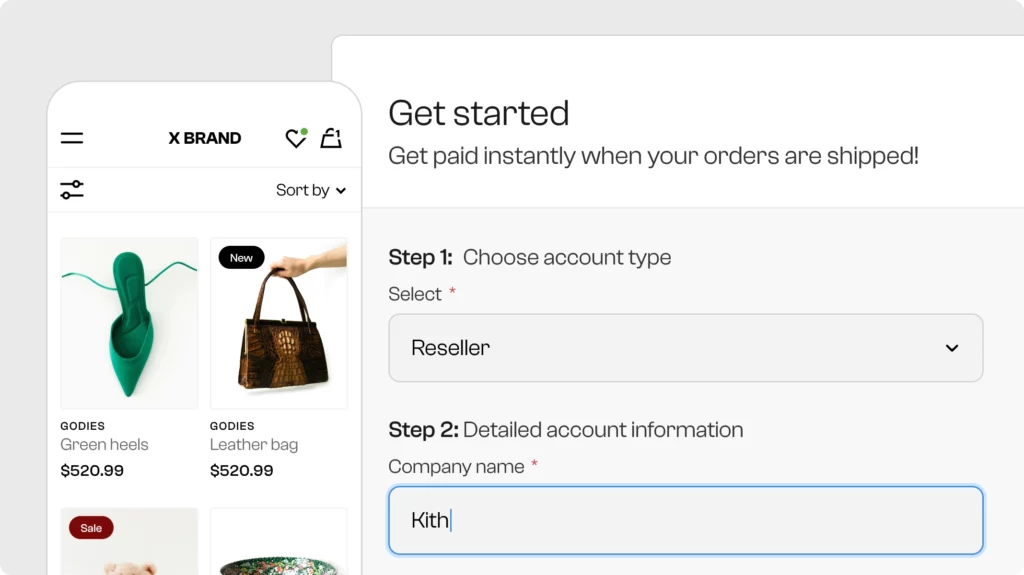Open the leather bag product image
Image resolution: width=1024 pixels, height=575 pixels.
coord(279,323)
